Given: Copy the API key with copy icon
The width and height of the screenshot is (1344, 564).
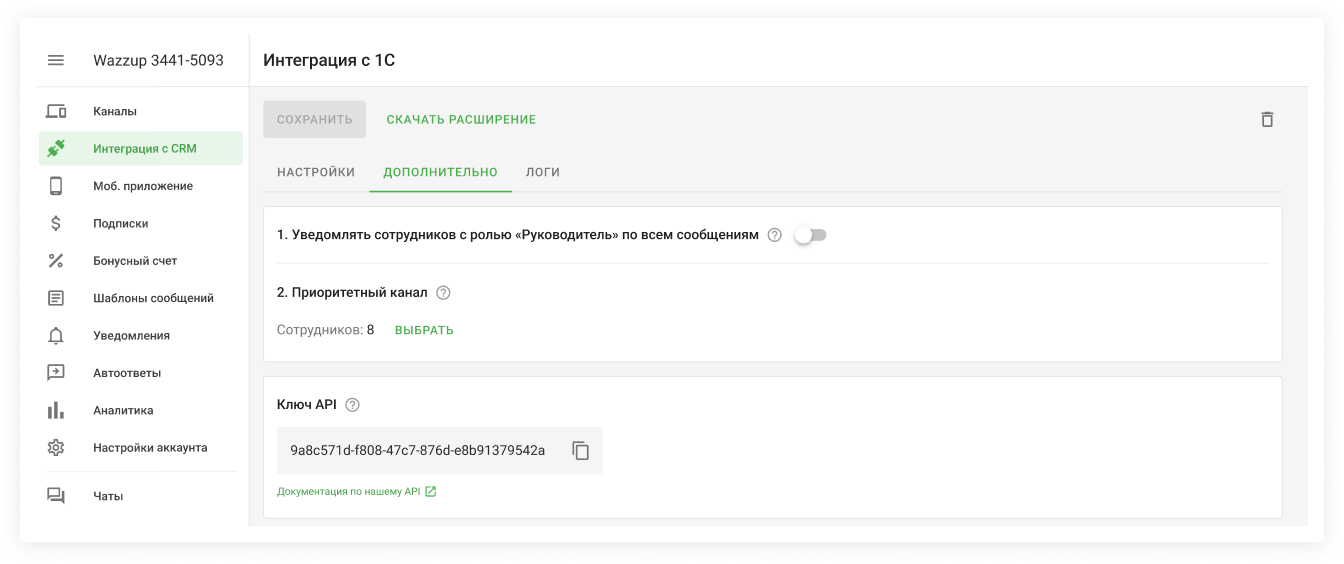Looking at the screenshot, I should click(x=581, y=450).
